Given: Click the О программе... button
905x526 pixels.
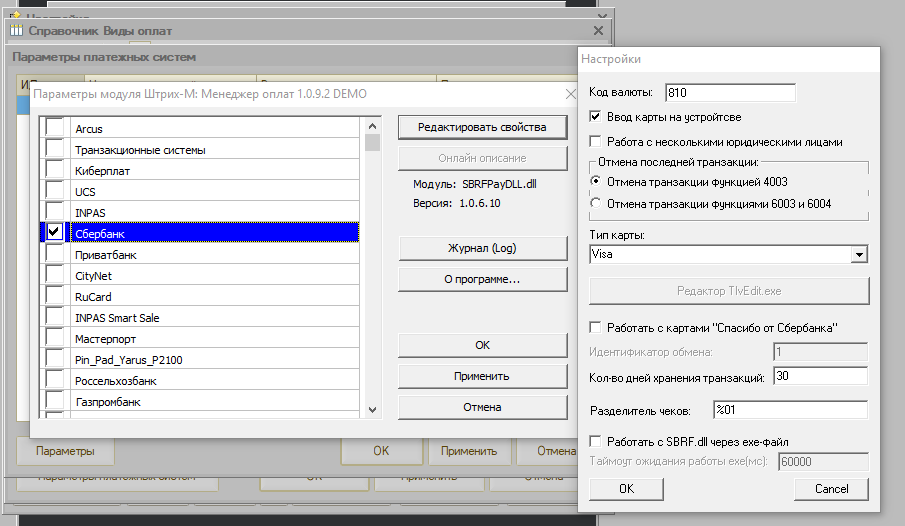Looking at the screenshot, I should [475, 278].
